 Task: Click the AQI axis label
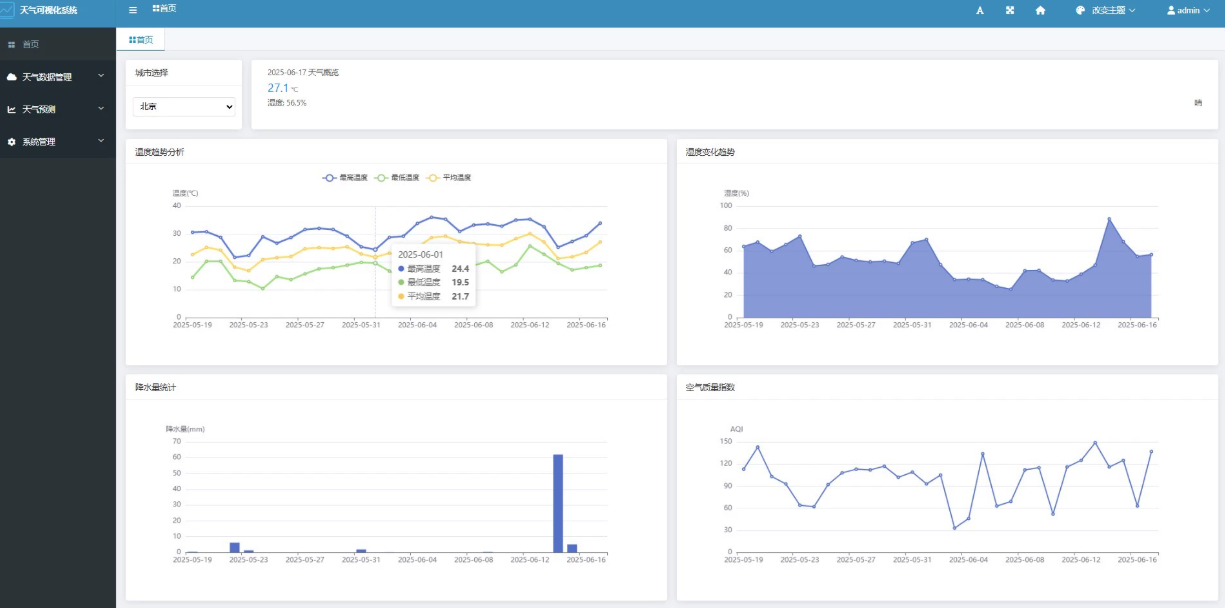(x=737, y=429)
